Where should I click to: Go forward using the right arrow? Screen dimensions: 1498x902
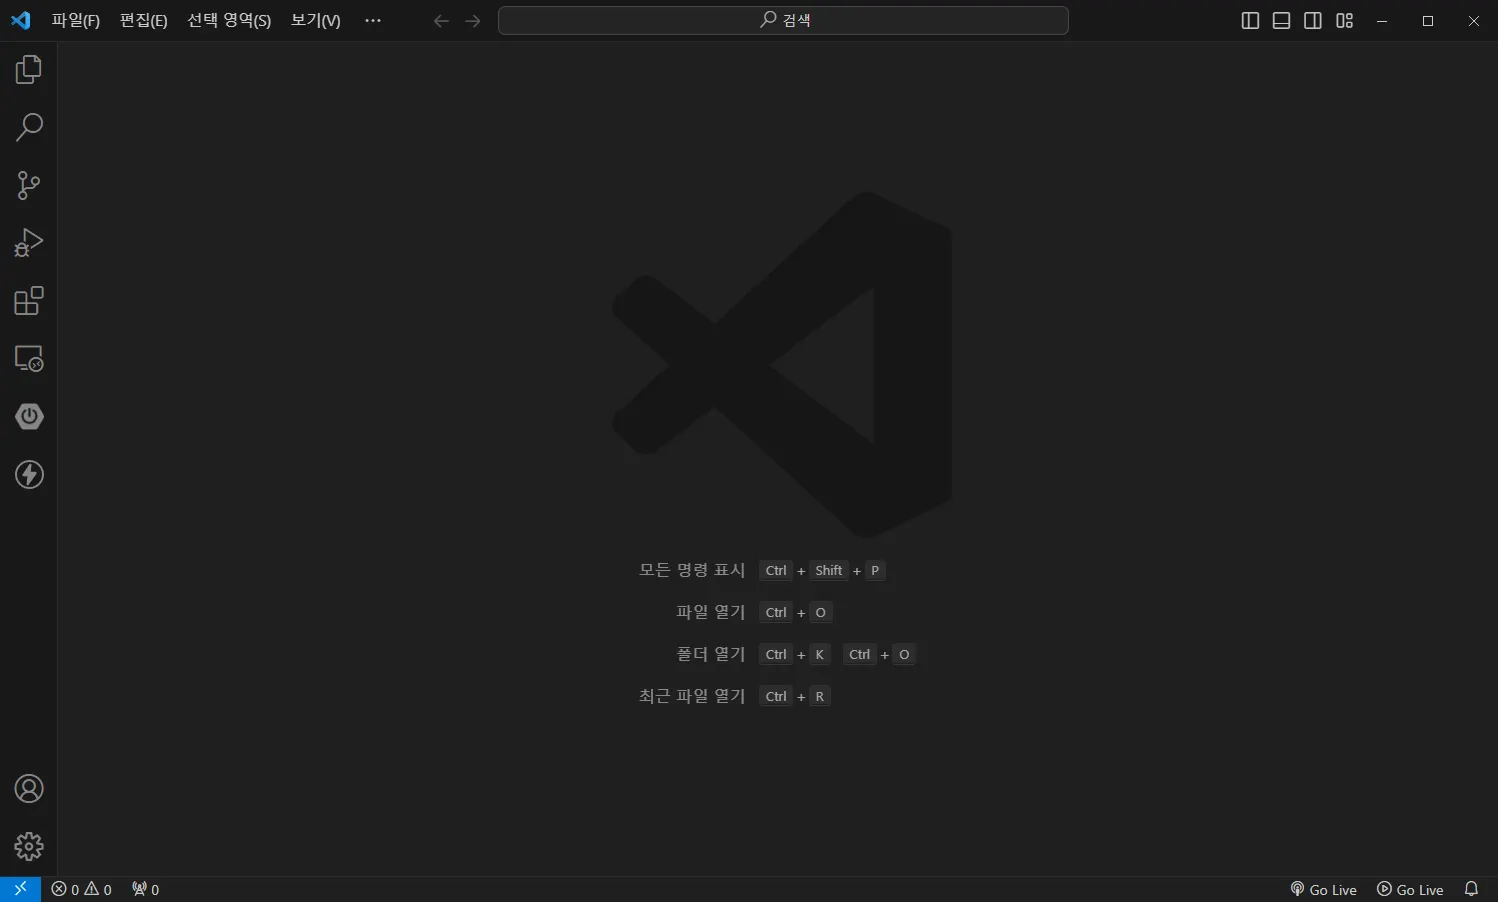click(x=473, y=21)
